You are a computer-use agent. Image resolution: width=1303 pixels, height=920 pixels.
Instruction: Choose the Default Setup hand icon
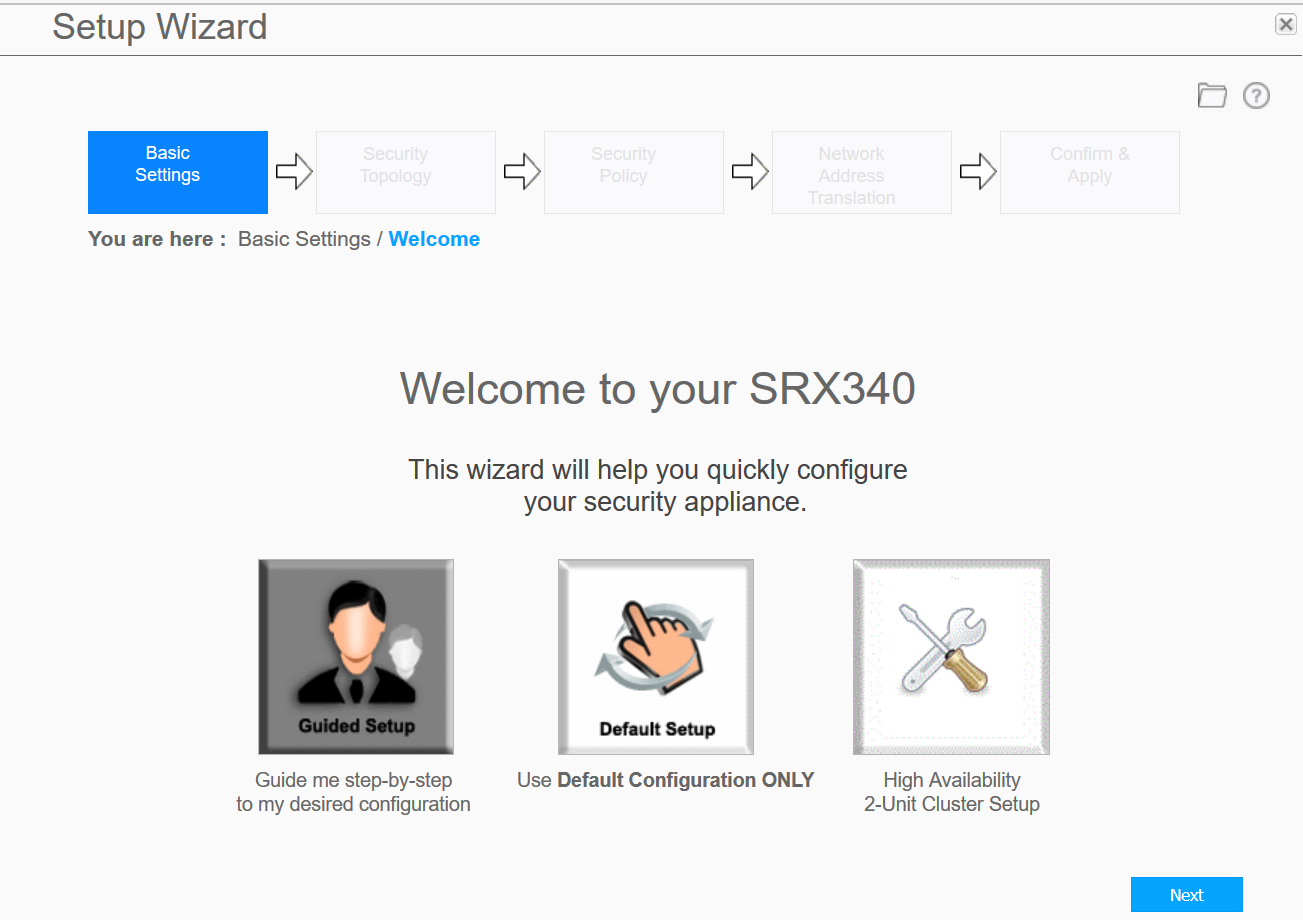click(656, 657)
